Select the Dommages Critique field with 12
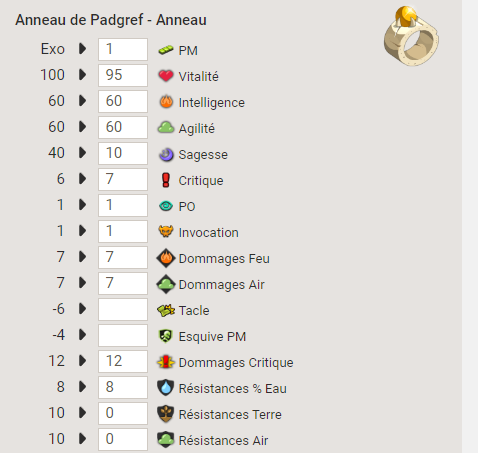Viewport: 478px width, 453px height. 123,361
